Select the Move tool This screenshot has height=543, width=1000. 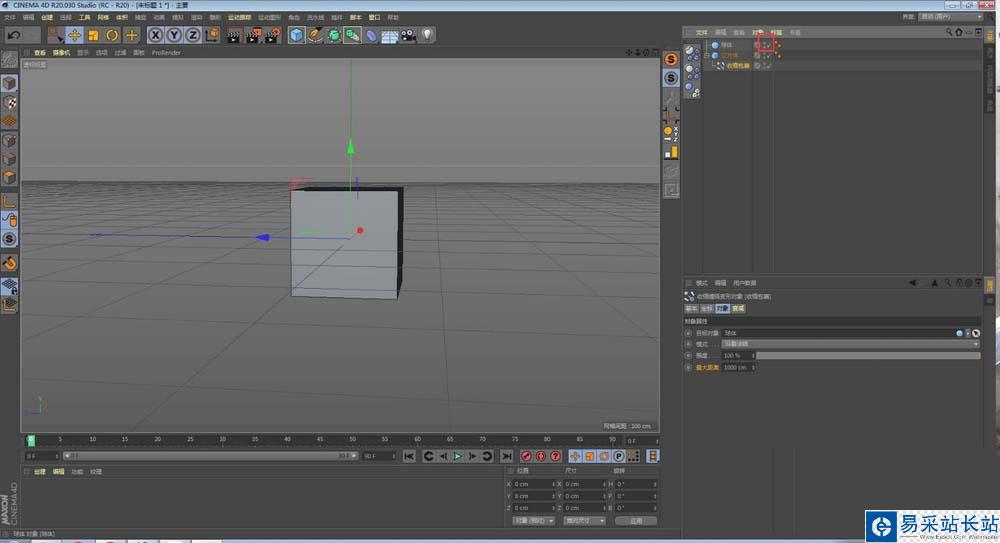pos(74,35)
